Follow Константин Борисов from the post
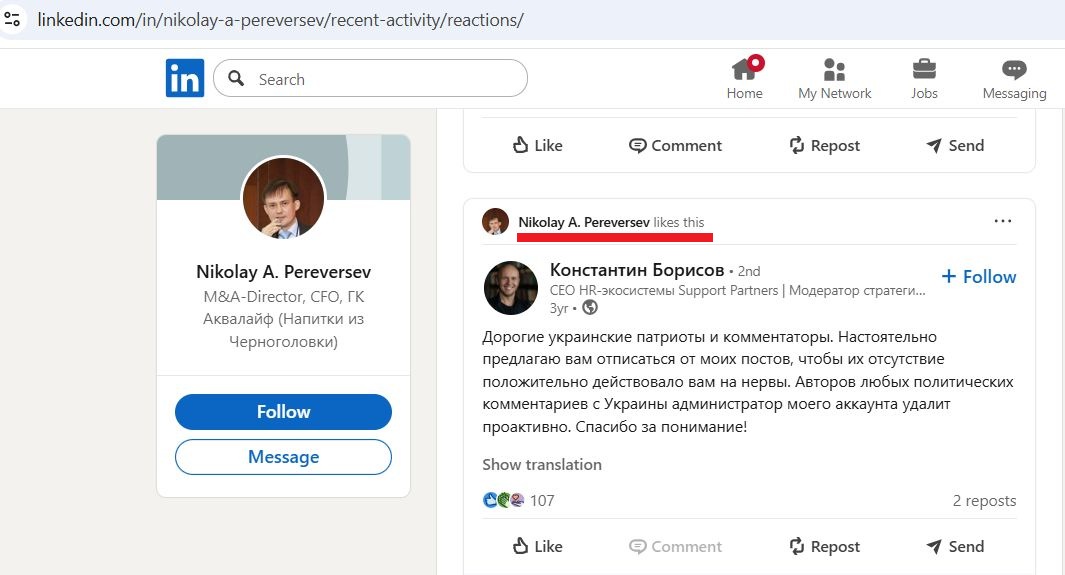The height and width of the screenshot is (575, 1065). 979,276
